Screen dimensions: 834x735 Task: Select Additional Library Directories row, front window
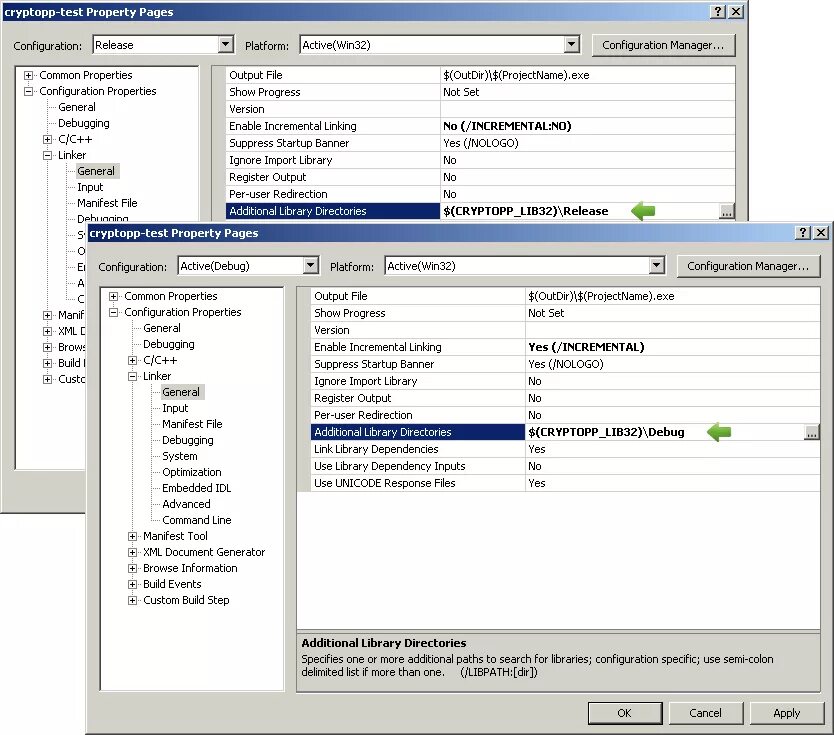[565, 432]
